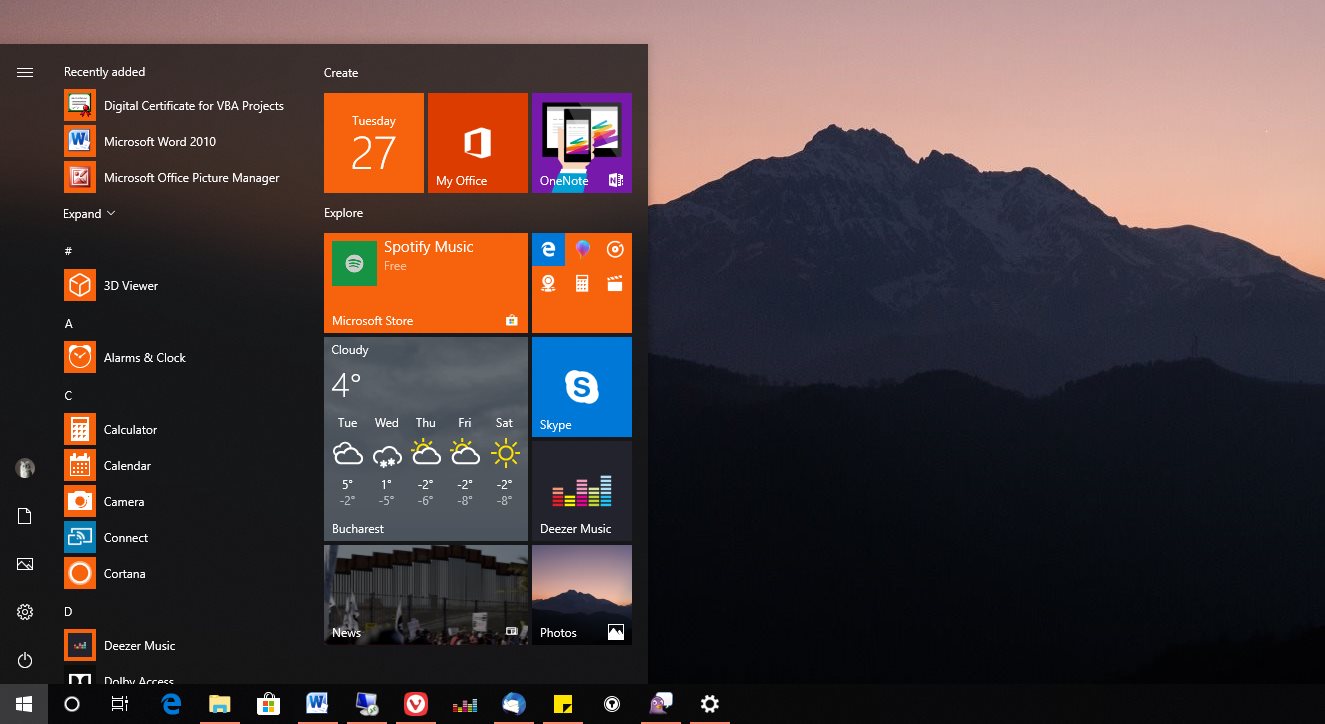Open account options via the profile picture

[x=24, y=467]
